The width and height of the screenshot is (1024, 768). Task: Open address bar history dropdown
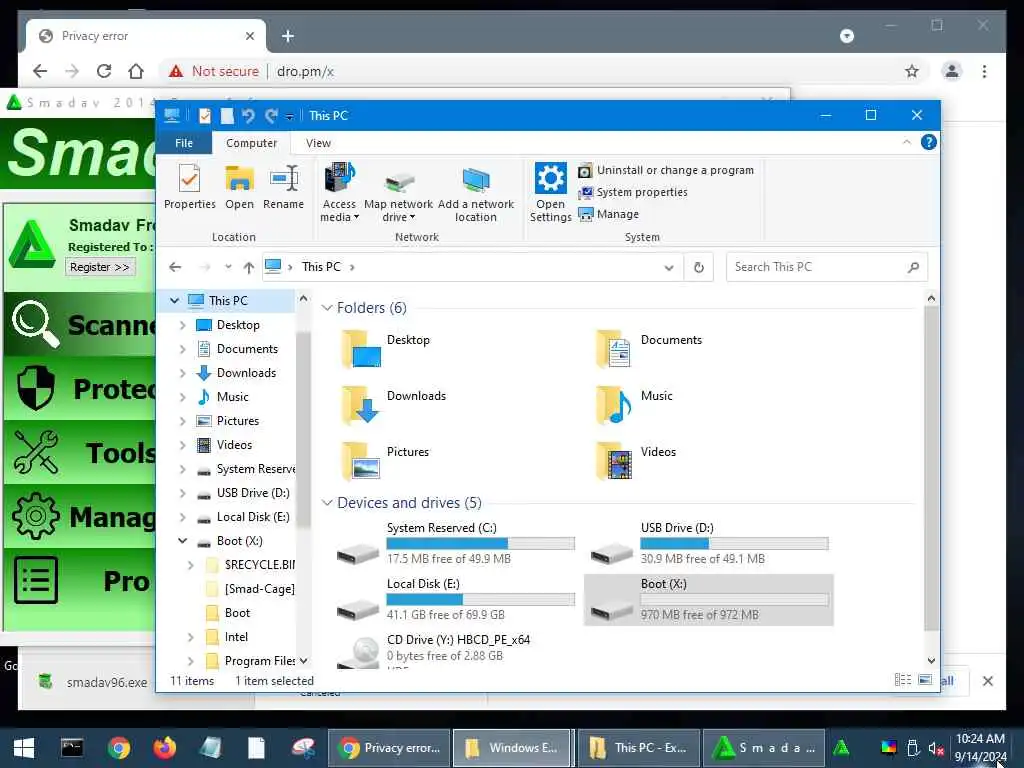point(669,268)
